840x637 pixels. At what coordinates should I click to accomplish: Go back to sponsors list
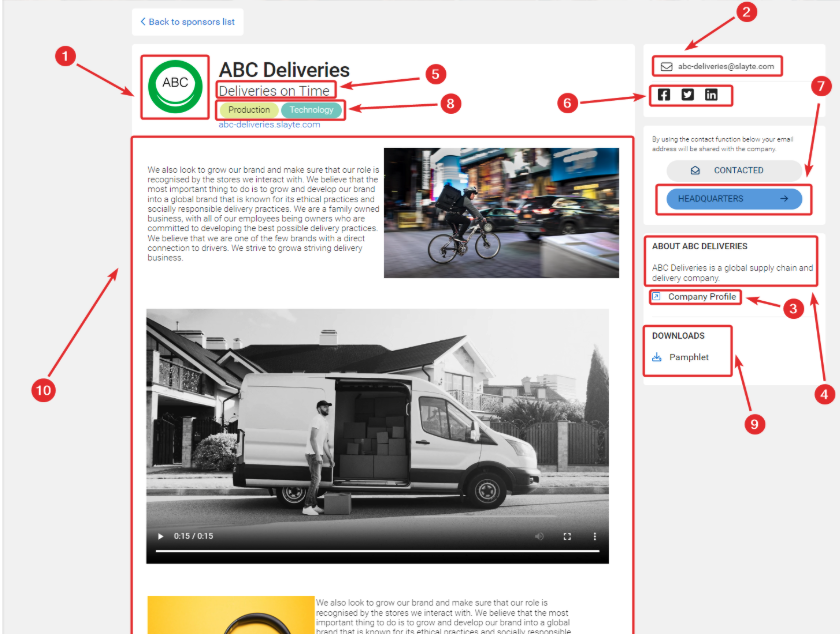pyautogui.click(x=187, y=22)
